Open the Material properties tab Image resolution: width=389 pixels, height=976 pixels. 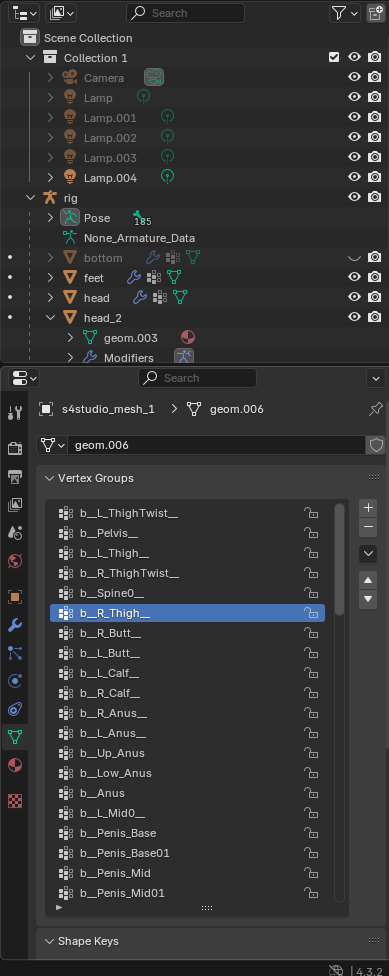pyautogui.click(x=15, y=765)
